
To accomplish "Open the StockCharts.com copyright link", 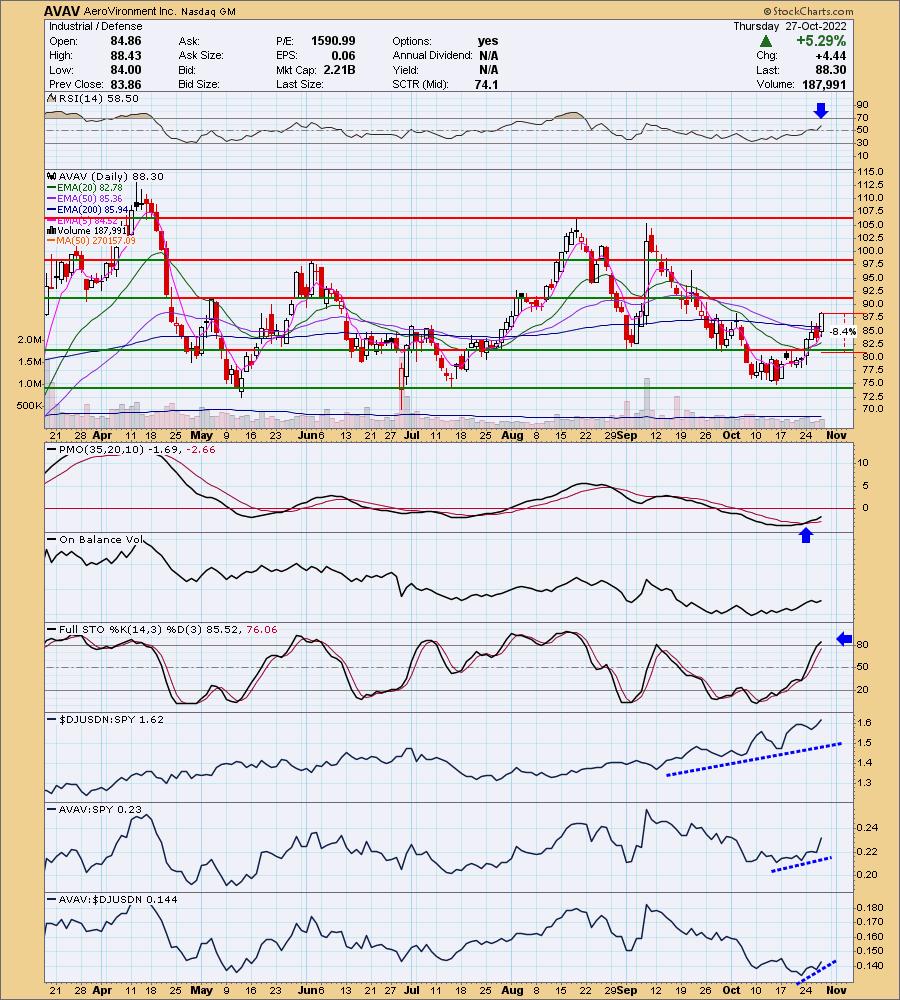I will [x=808, y=11].
